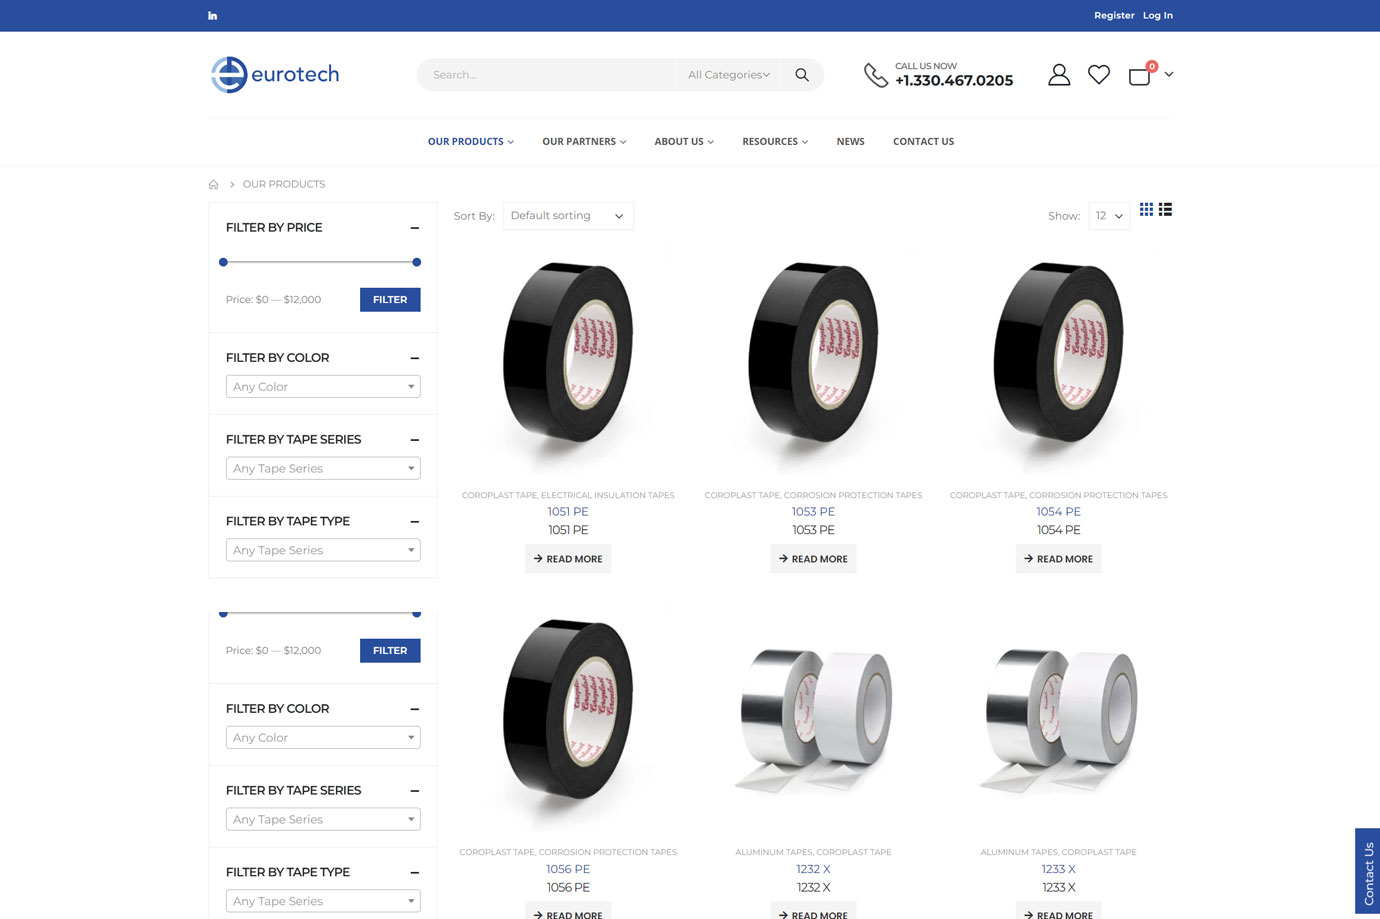Collapse lower Filter by Tape Type section
Image resolution: width=1380 pixels, height=919 pixels.
point(414,873)
